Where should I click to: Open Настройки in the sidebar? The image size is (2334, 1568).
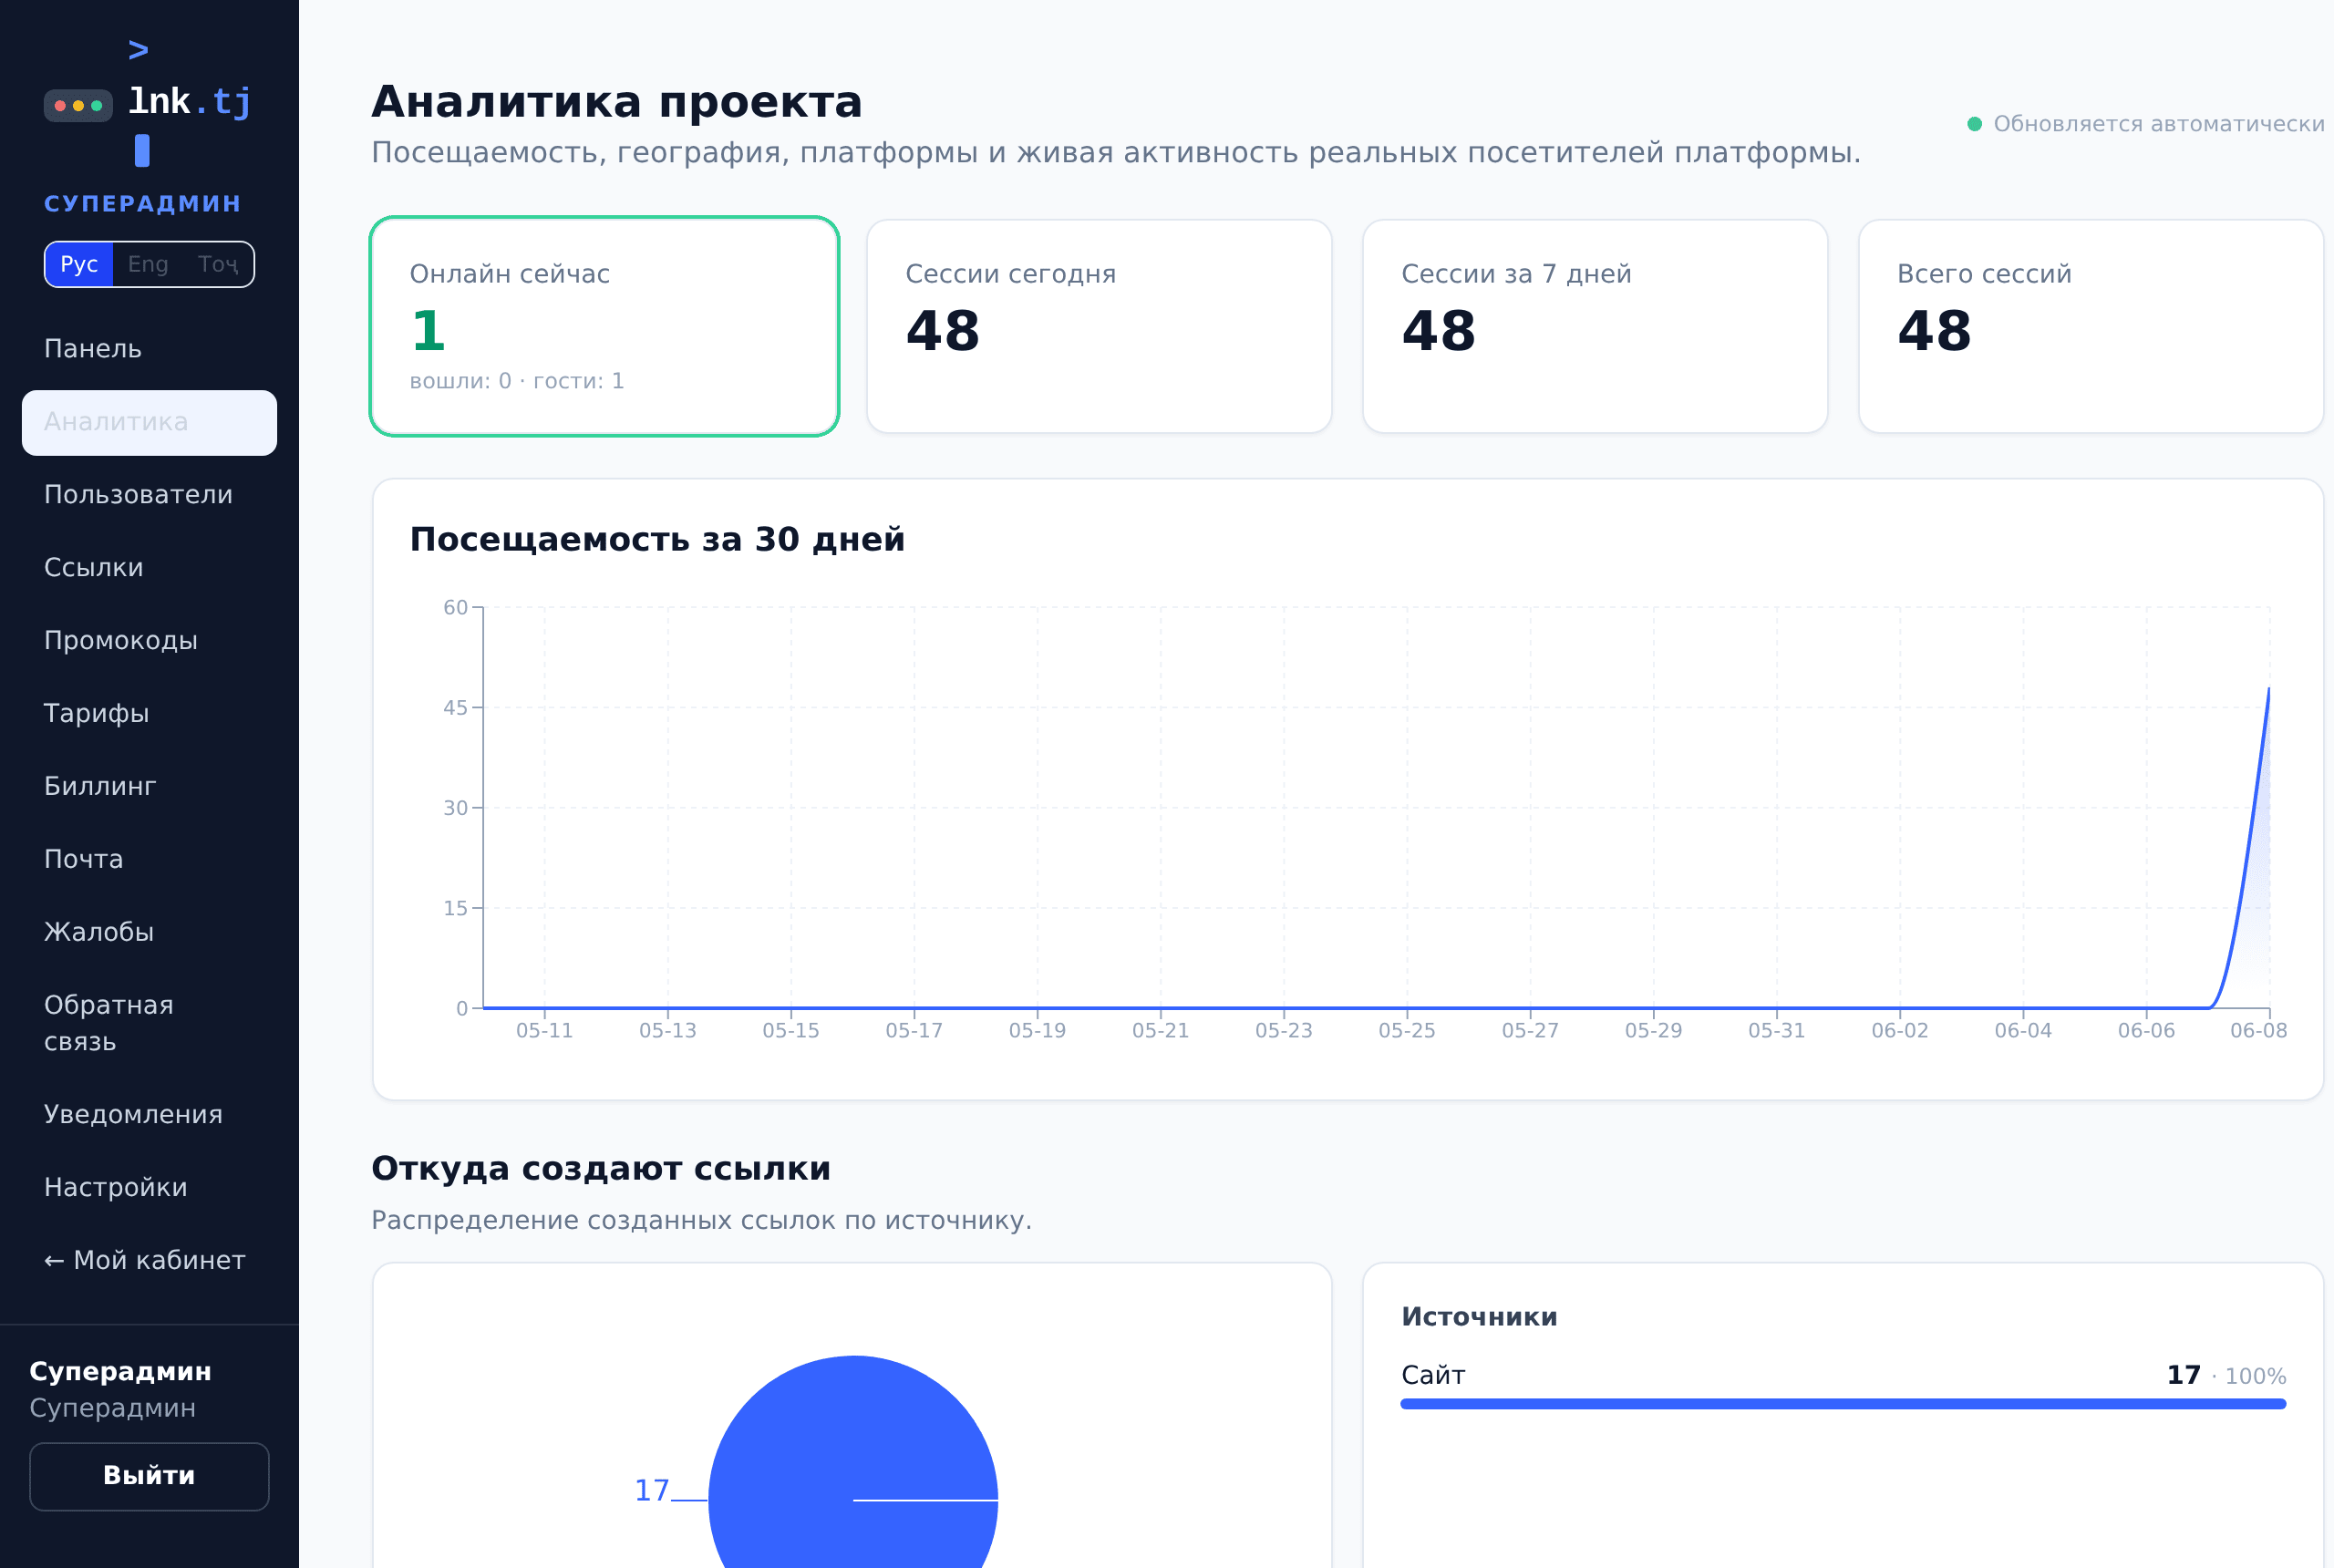pos(149,1188)
